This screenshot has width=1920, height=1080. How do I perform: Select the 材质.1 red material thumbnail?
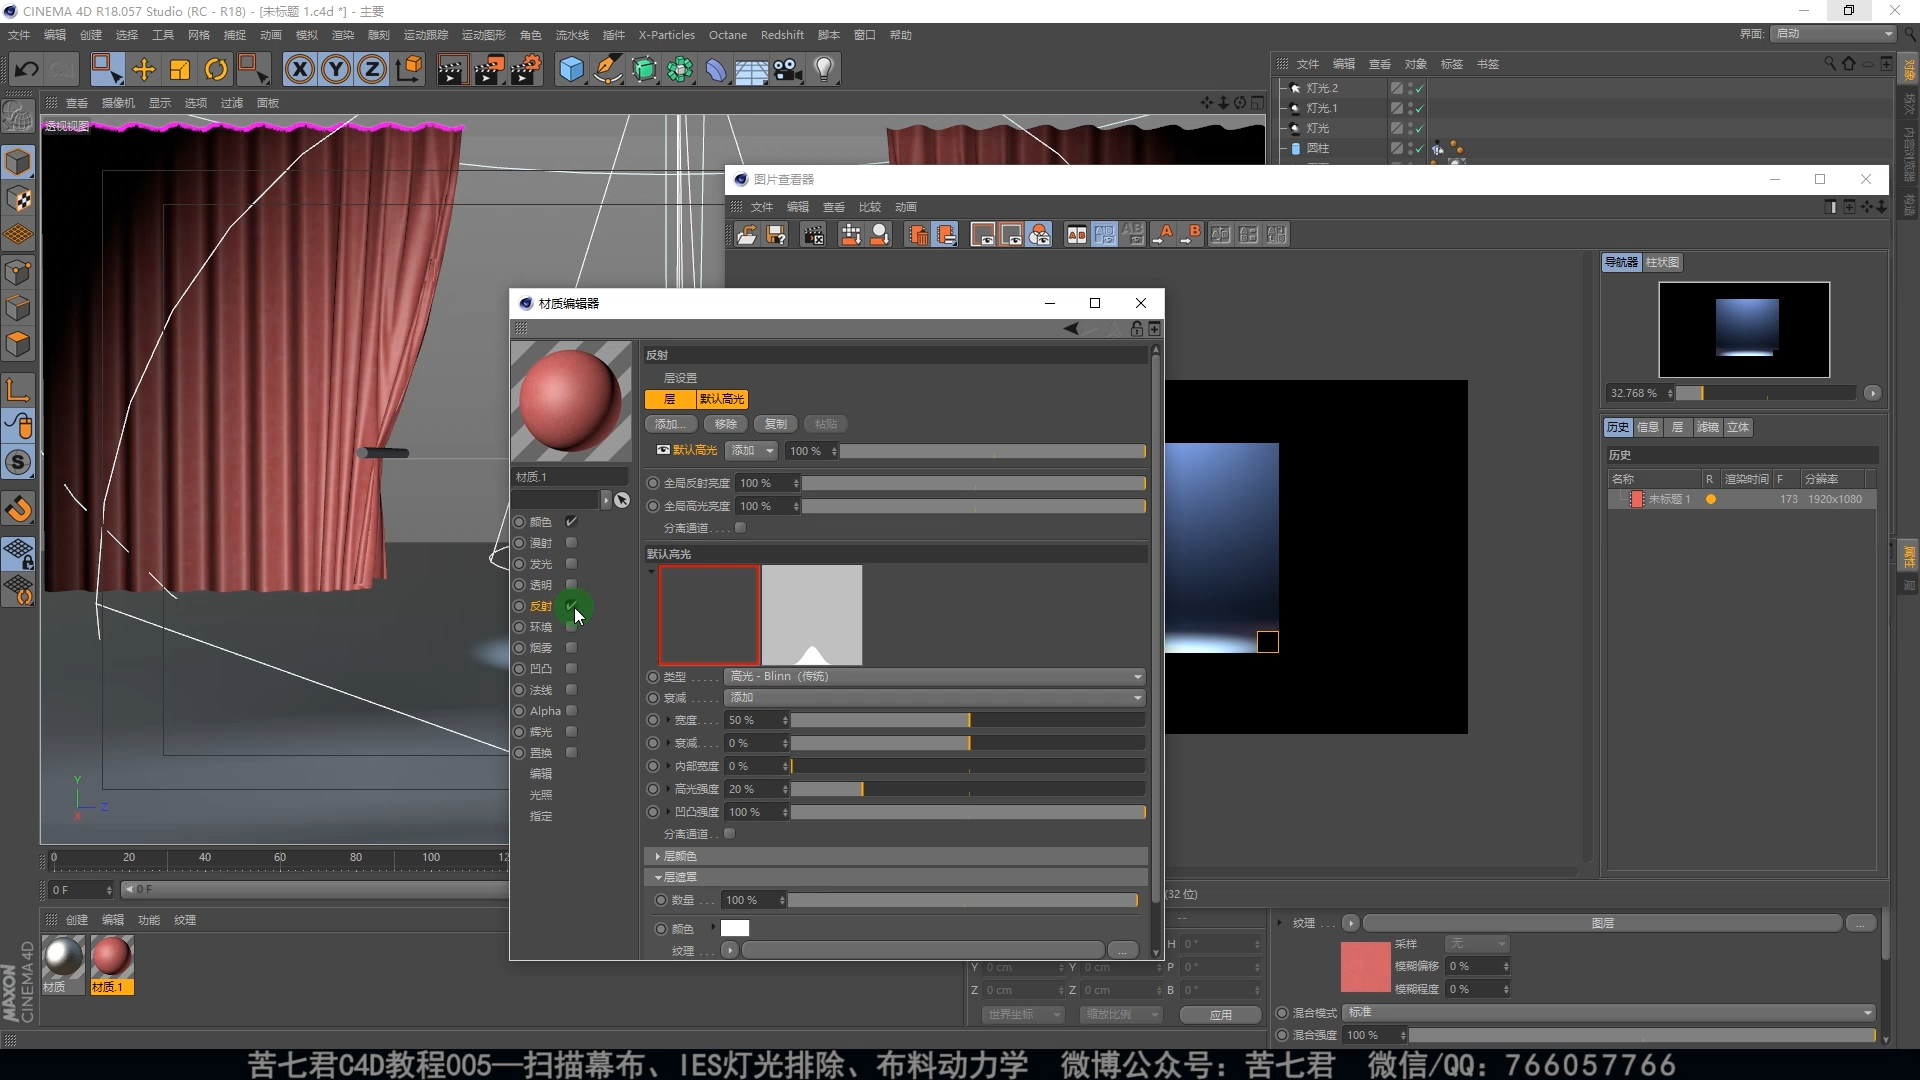[112, 958]
